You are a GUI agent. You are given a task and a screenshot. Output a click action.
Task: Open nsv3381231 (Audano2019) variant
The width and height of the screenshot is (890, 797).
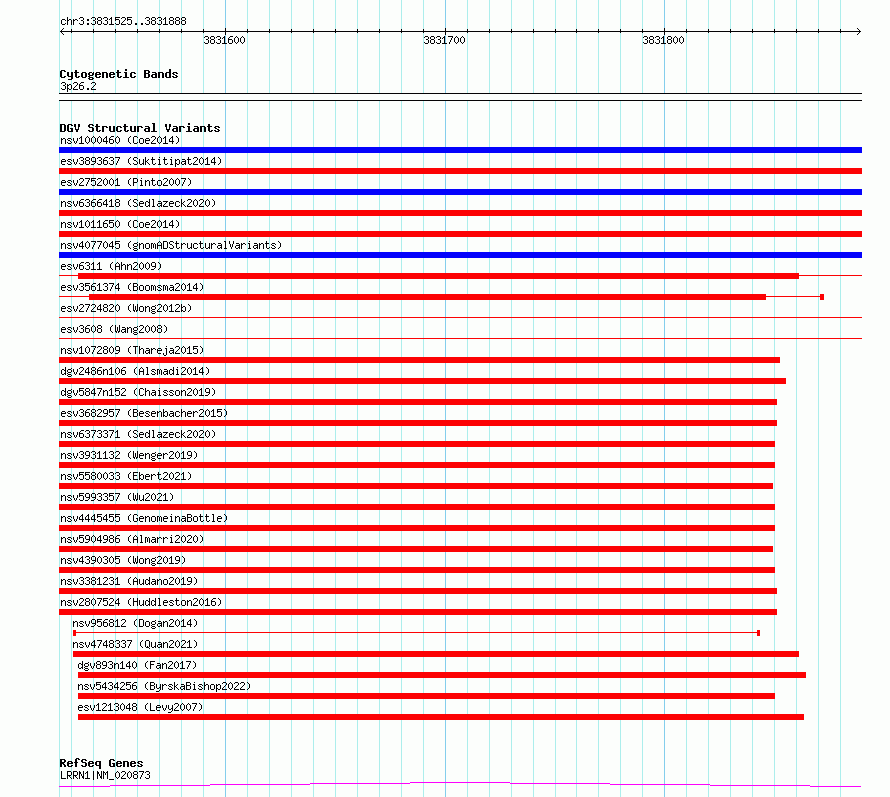(x=129, y=581)
